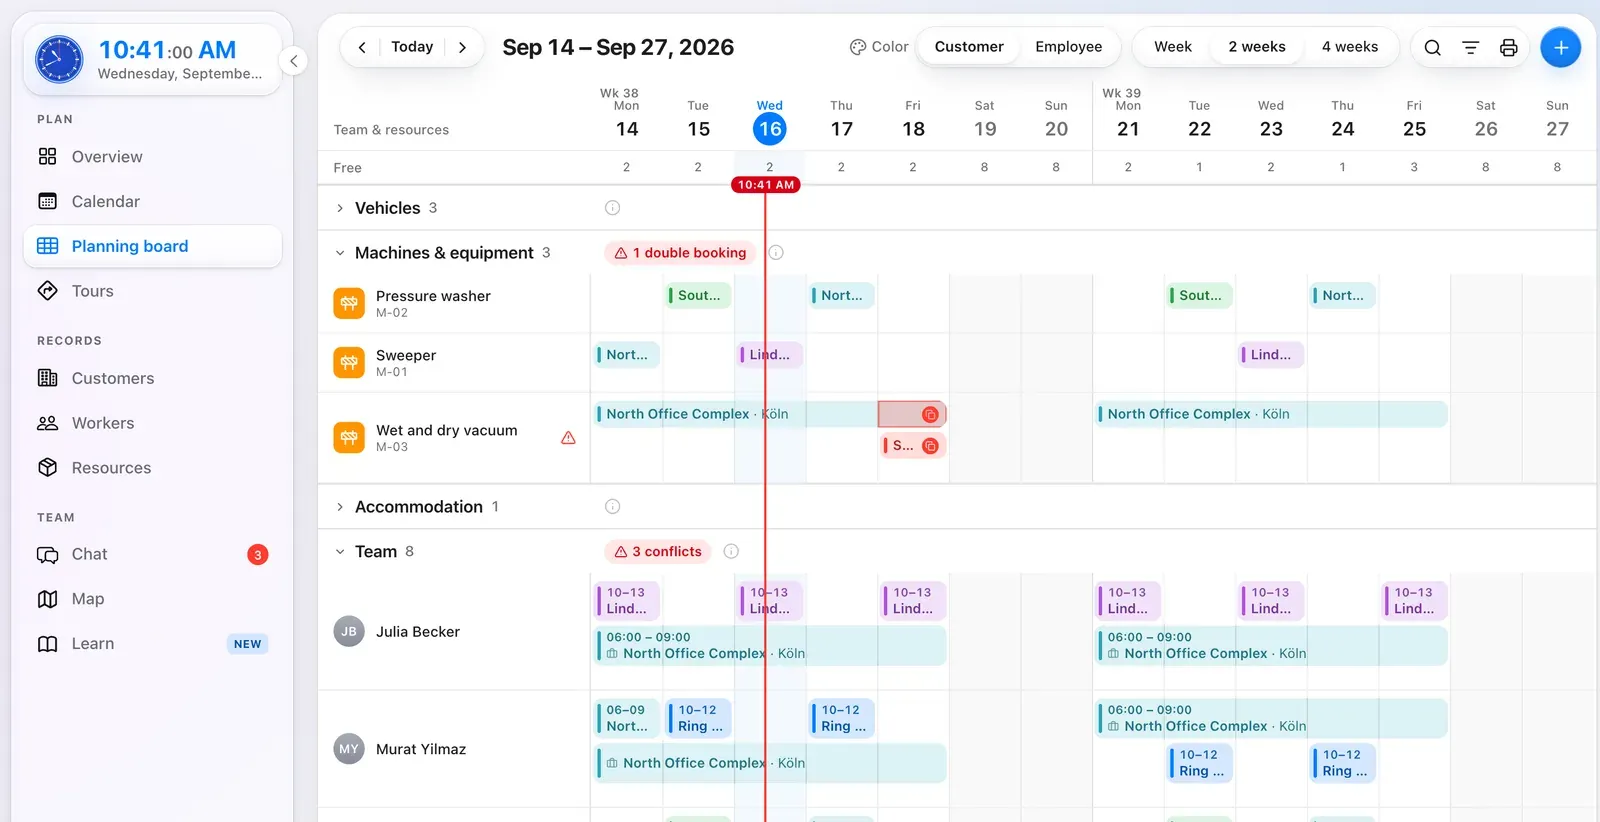
Task: Open Tours in the sidebar
Action: pos(152,291)
